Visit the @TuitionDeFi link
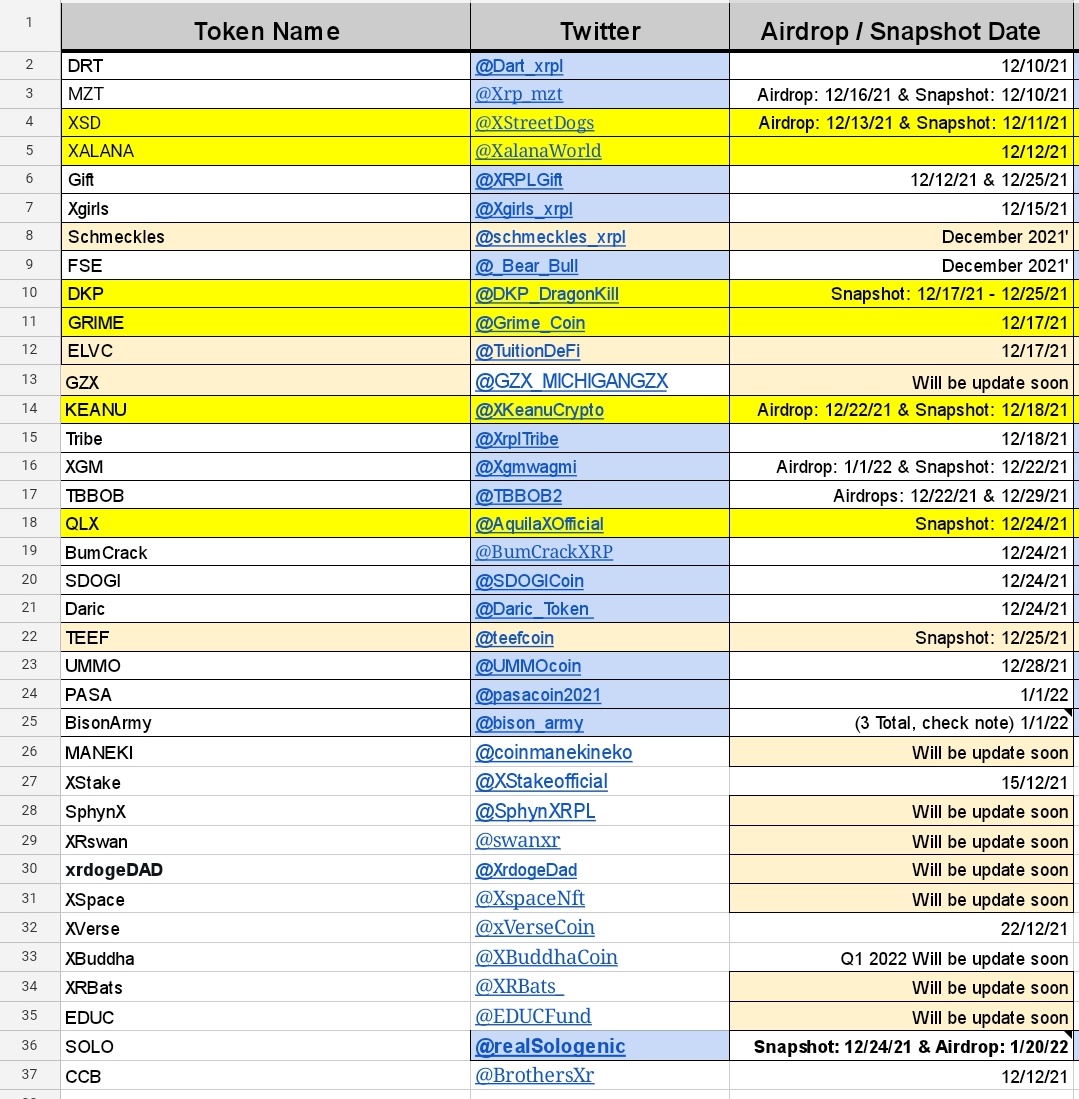 527,350
